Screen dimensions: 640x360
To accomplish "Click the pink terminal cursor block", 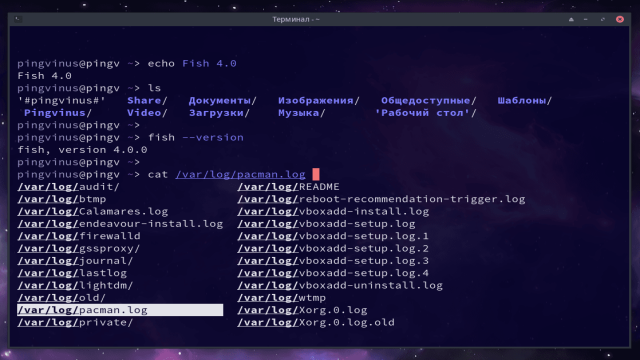I will tap(316, 174).
